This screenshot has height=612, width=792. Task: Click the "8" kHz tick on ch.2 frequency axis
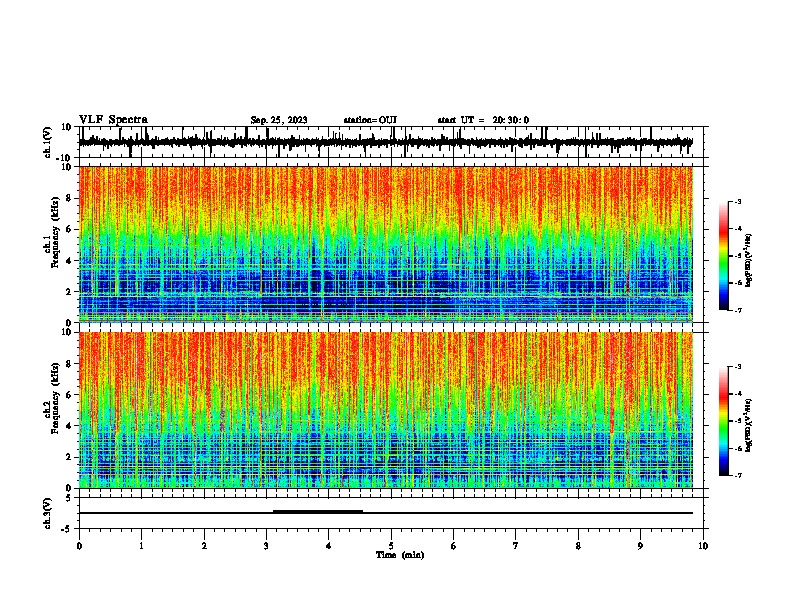[x=70, y=364]
